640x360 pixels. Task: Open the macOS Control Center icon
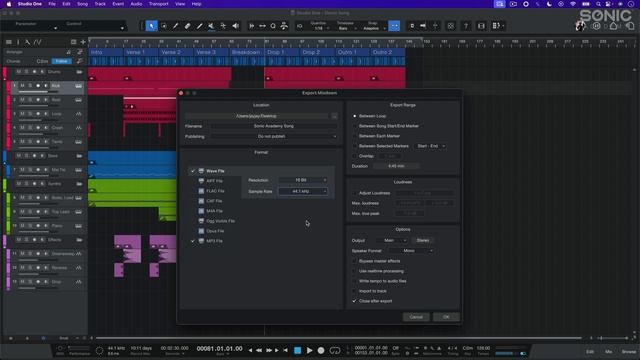pyautogui.click(x=609, y=4)
